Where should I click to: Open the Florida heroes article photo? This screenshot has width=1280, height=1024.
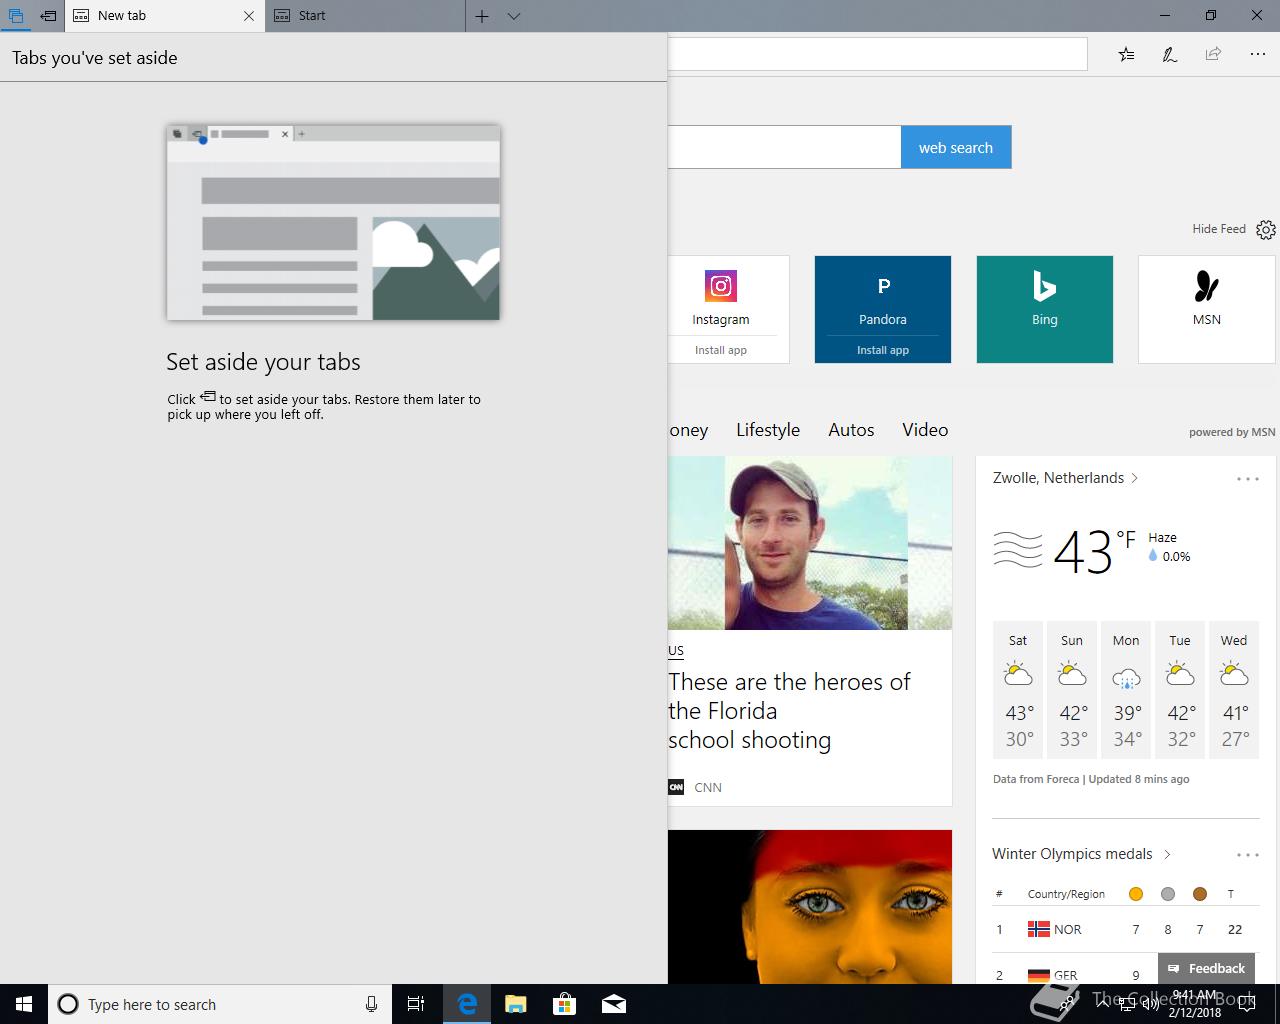pyautogui.click(x=810, y=543)
